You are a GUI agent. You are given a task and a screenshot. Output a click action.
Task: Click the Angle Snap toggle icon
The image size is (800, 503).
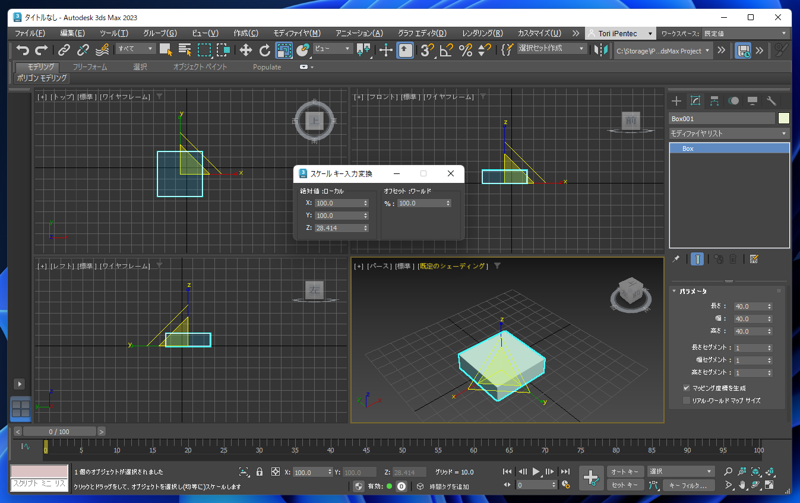[446, 50]
